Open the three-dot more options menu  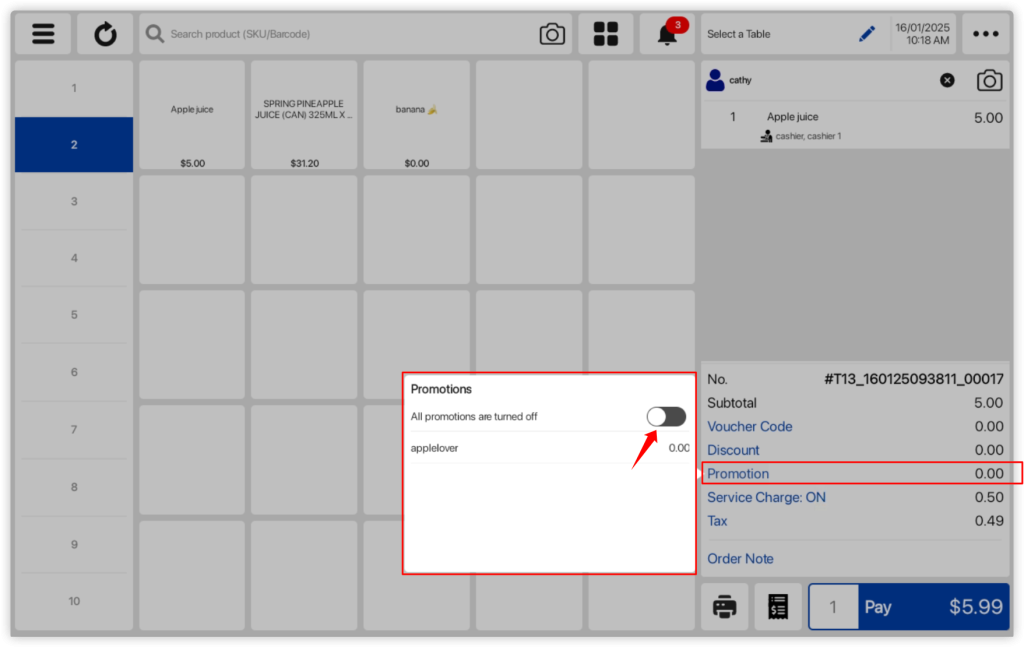985,34
